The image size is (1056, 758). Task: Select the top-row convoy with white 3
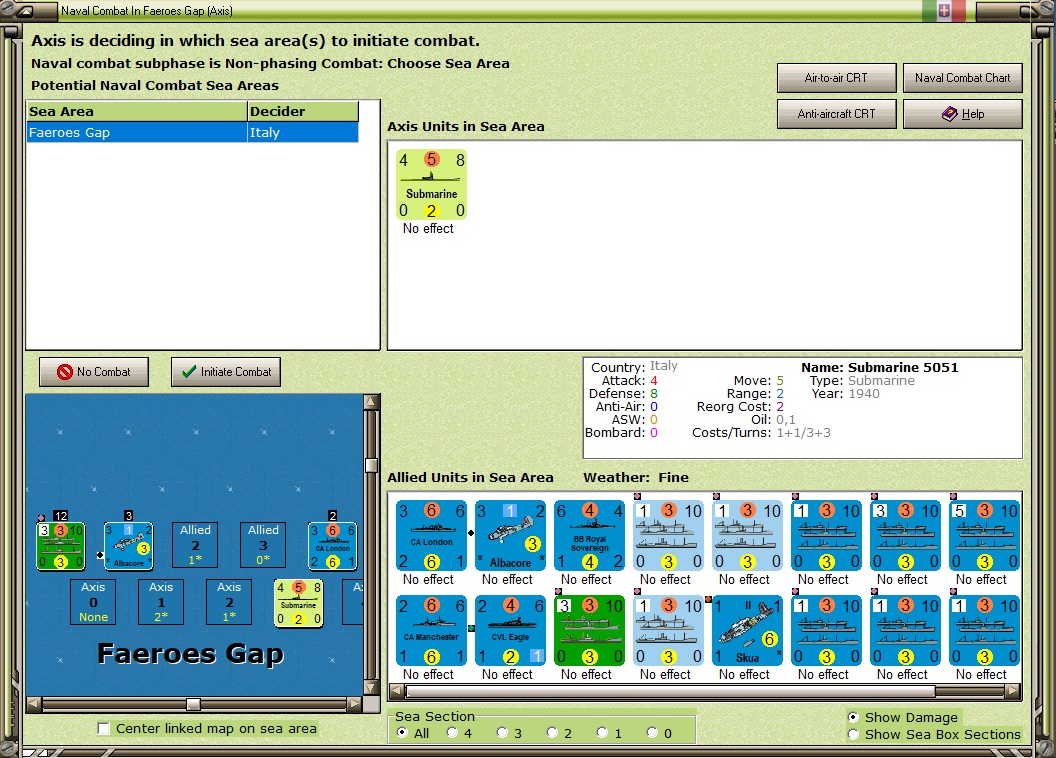coord(905,535)
